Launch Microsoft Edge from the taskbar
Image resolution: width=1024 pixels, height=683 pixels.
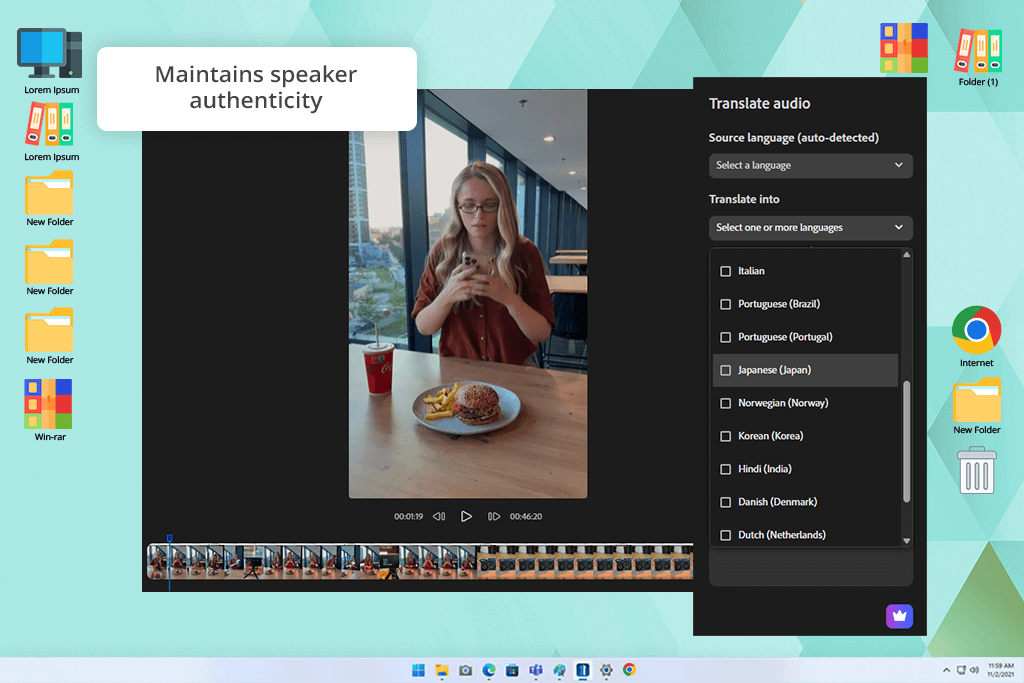(488, 670)
